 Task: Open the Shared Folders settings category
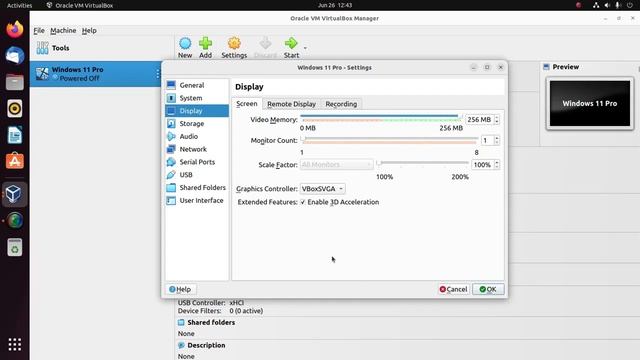coord(197,187)
